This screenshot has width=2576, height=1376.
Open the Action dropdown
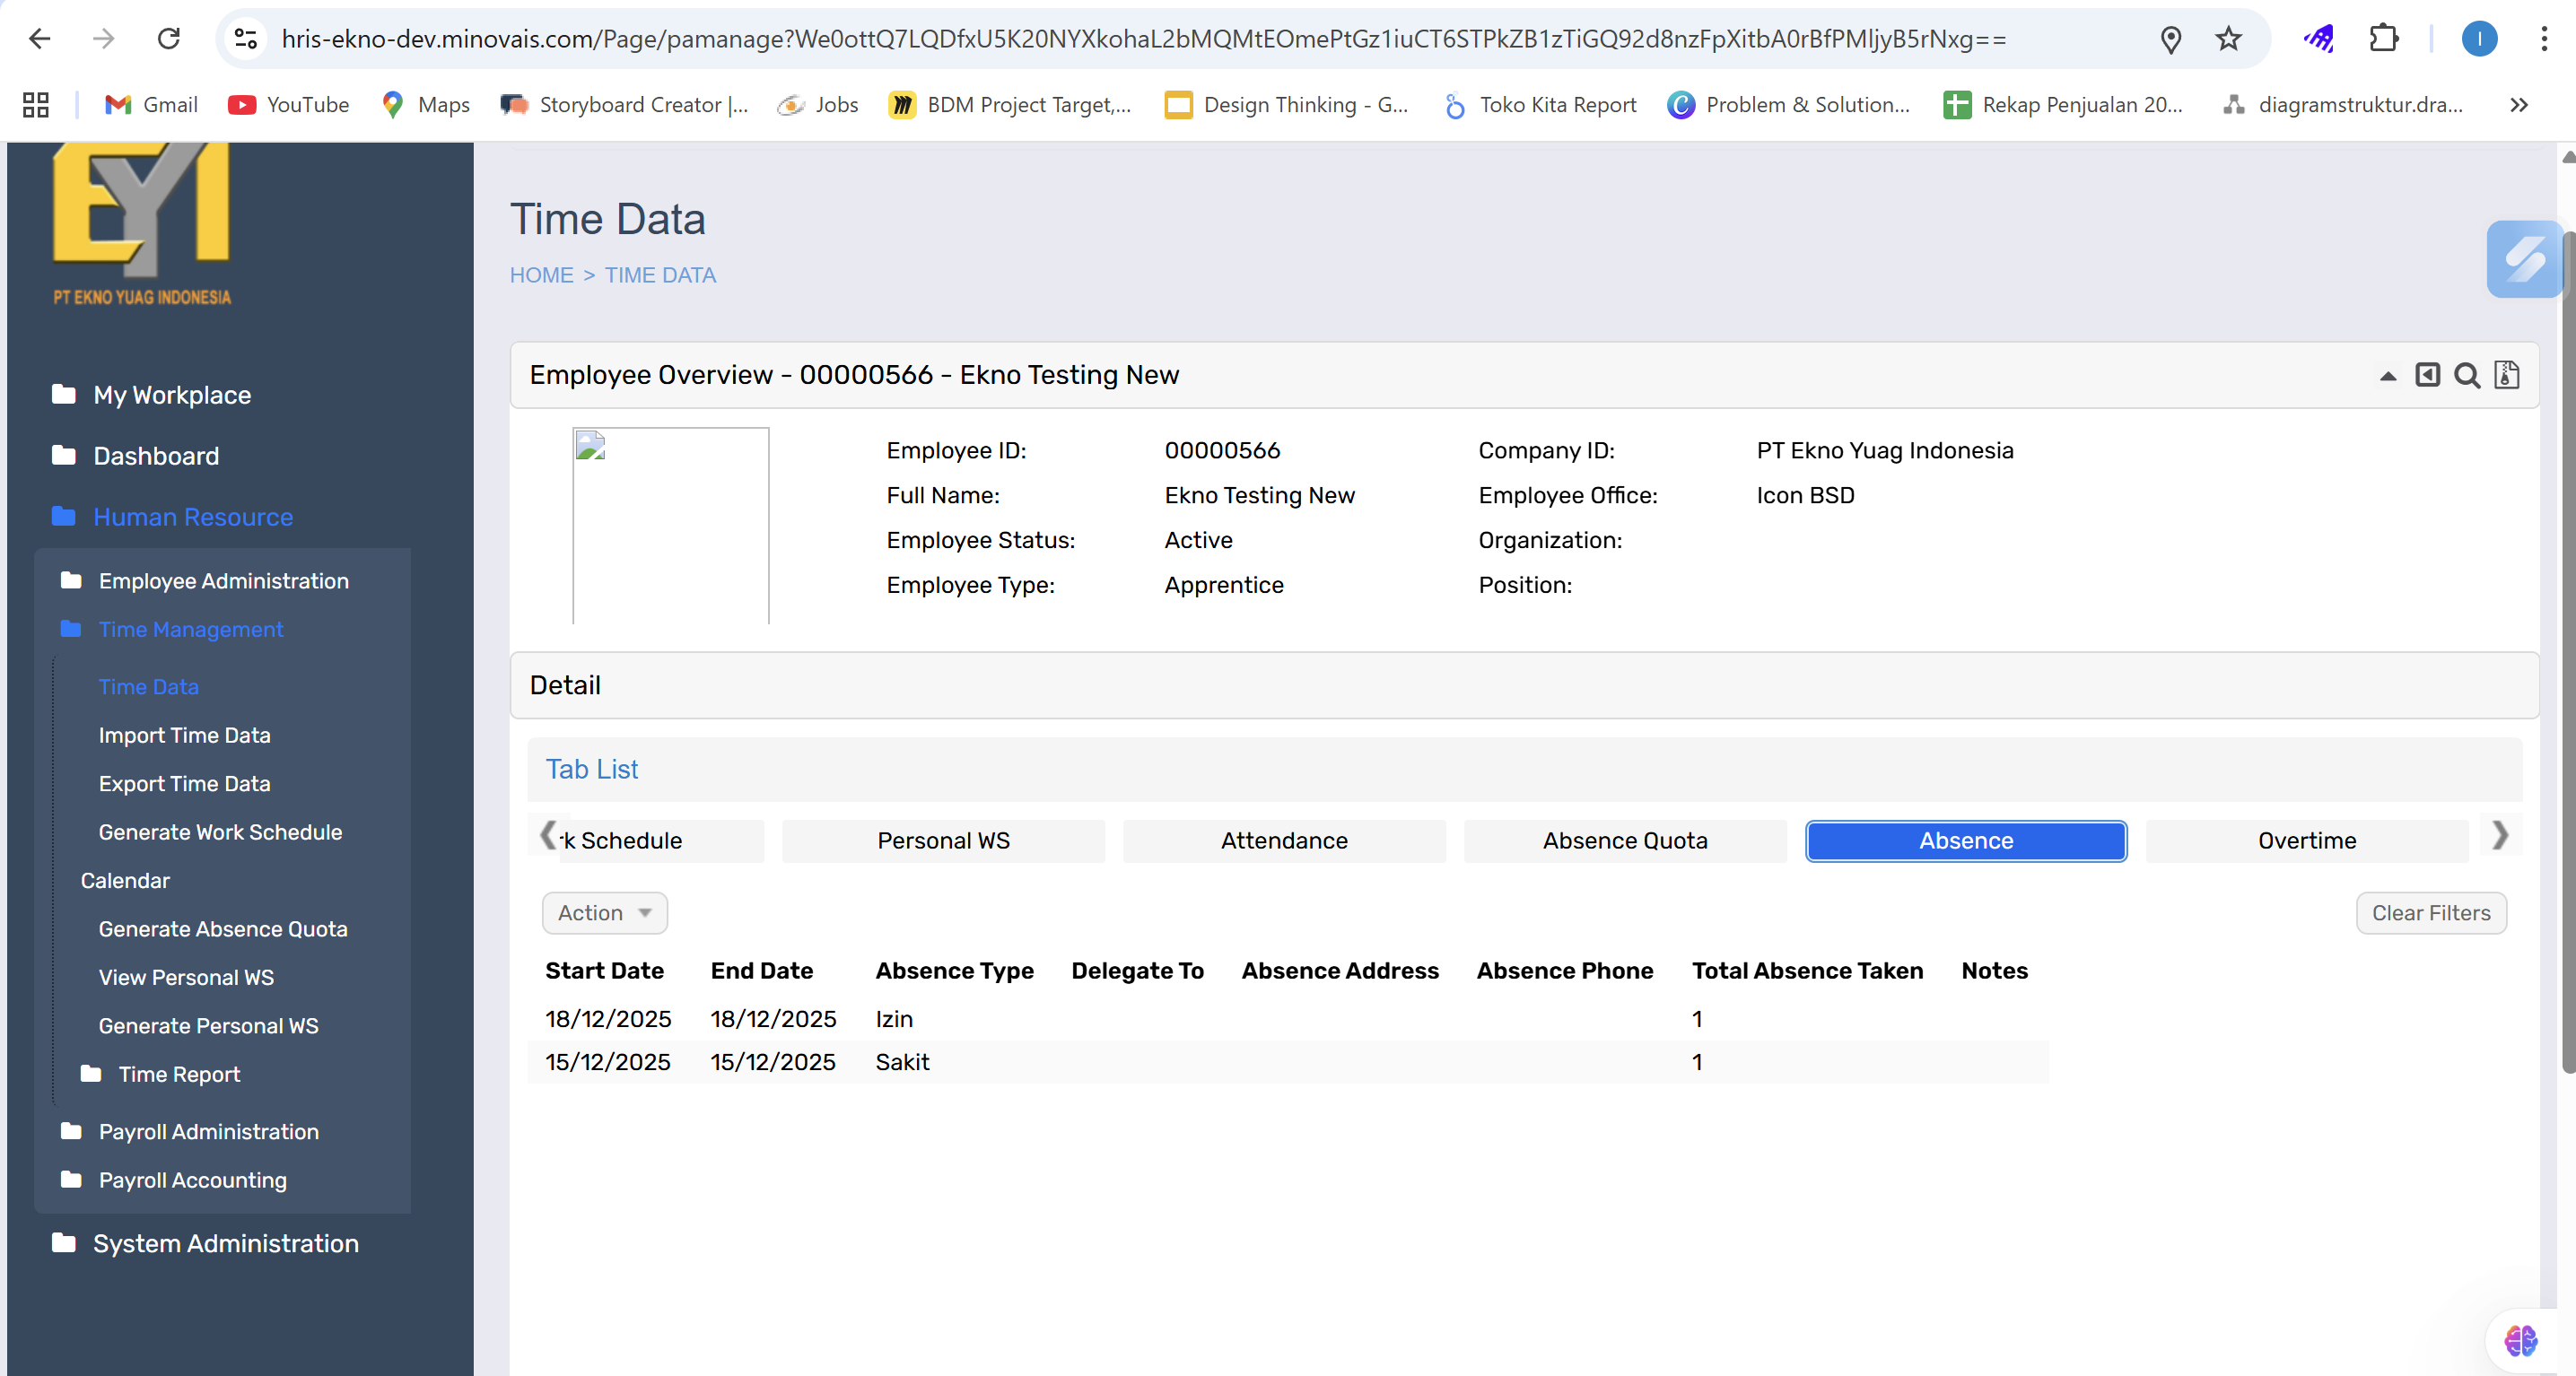[604, 913]
